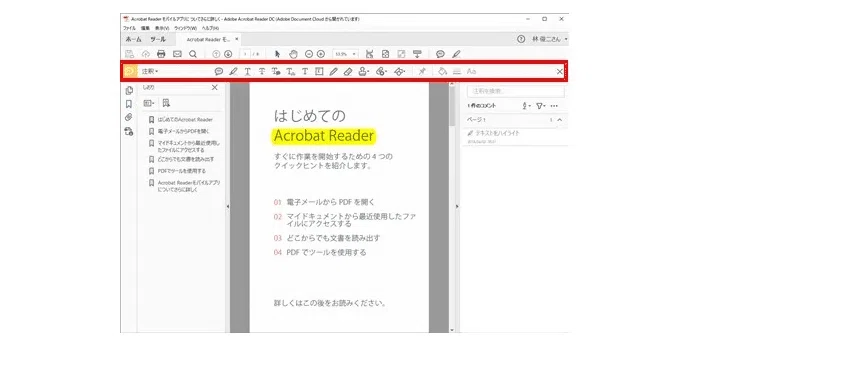Expand the 注釈 dropdown

(150, 72)
